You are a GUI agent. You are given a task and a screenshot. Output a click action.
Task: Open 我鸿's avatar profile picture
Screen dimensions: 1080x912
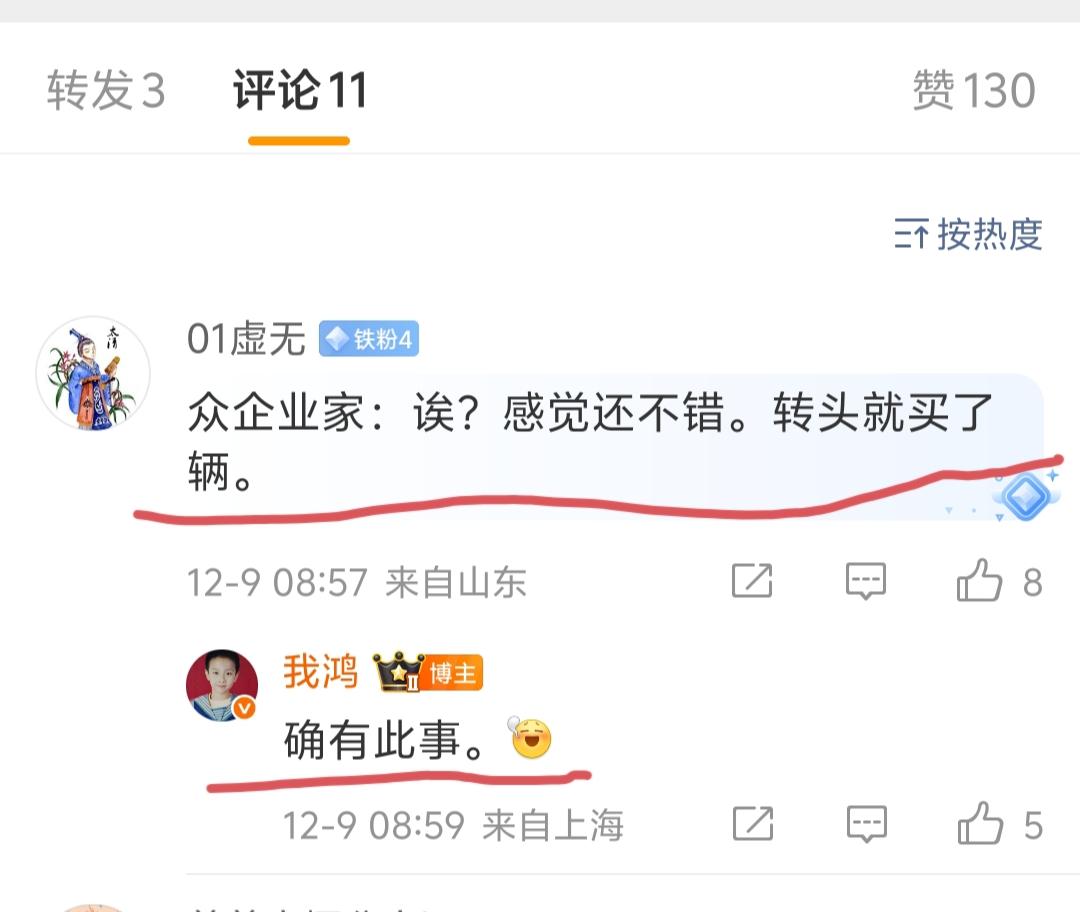222,685
